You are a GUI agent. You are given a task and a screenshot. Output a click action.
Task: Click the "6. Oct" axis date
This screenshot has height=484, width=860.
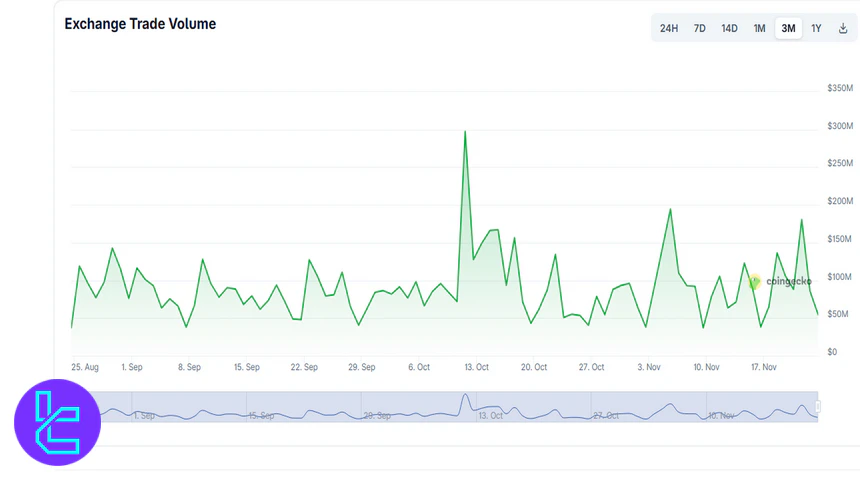click(x=418, y=367)
